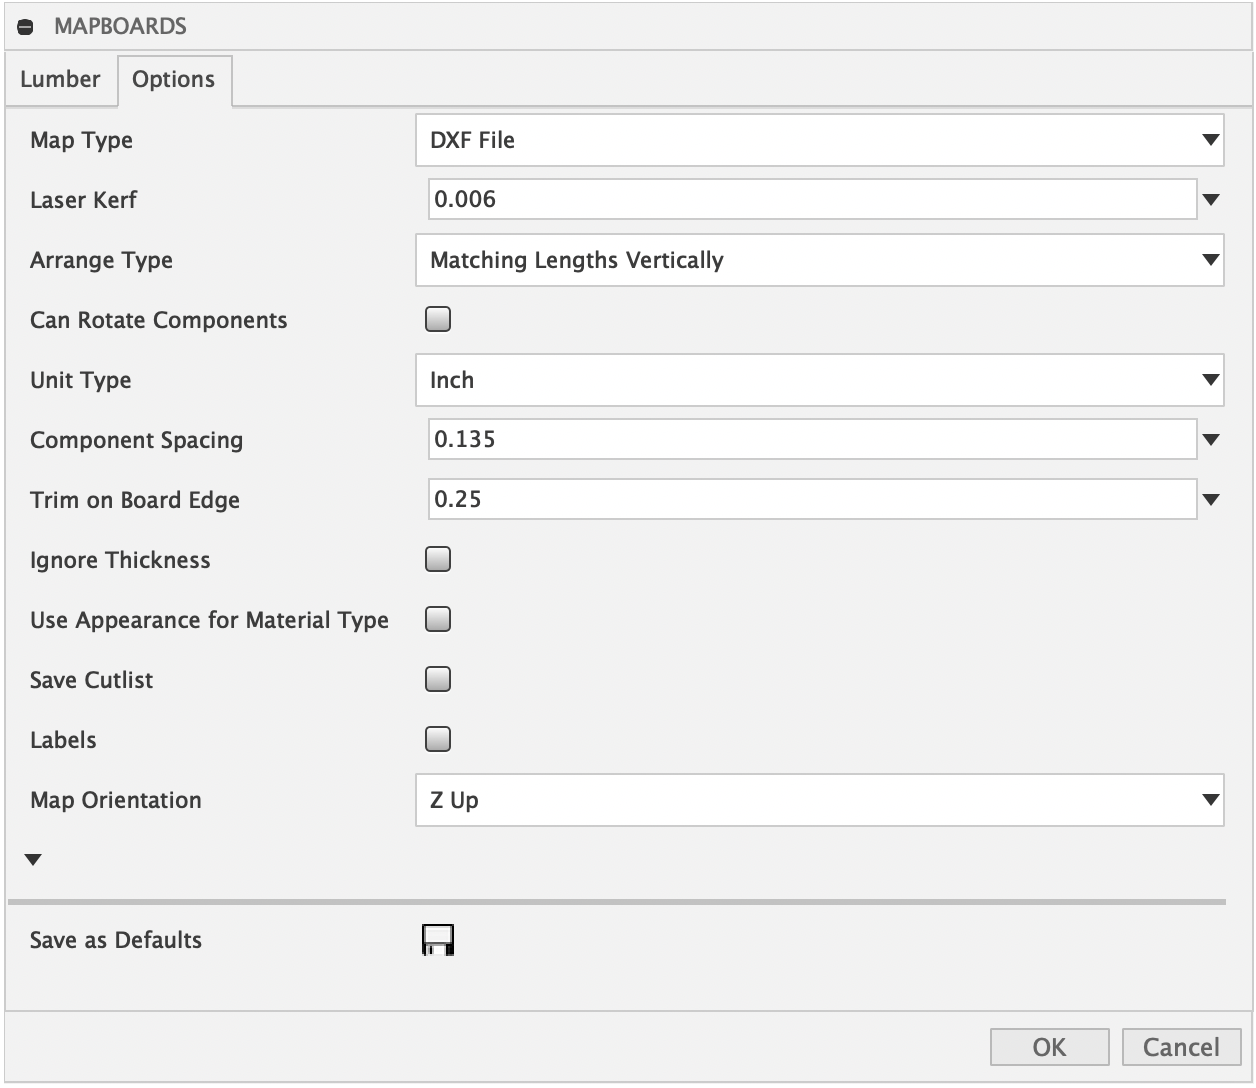The height and width of the screenshot is (1088, 1256).
Task: Open the Map Orientation dropdown
Action: tap(819, 800)
